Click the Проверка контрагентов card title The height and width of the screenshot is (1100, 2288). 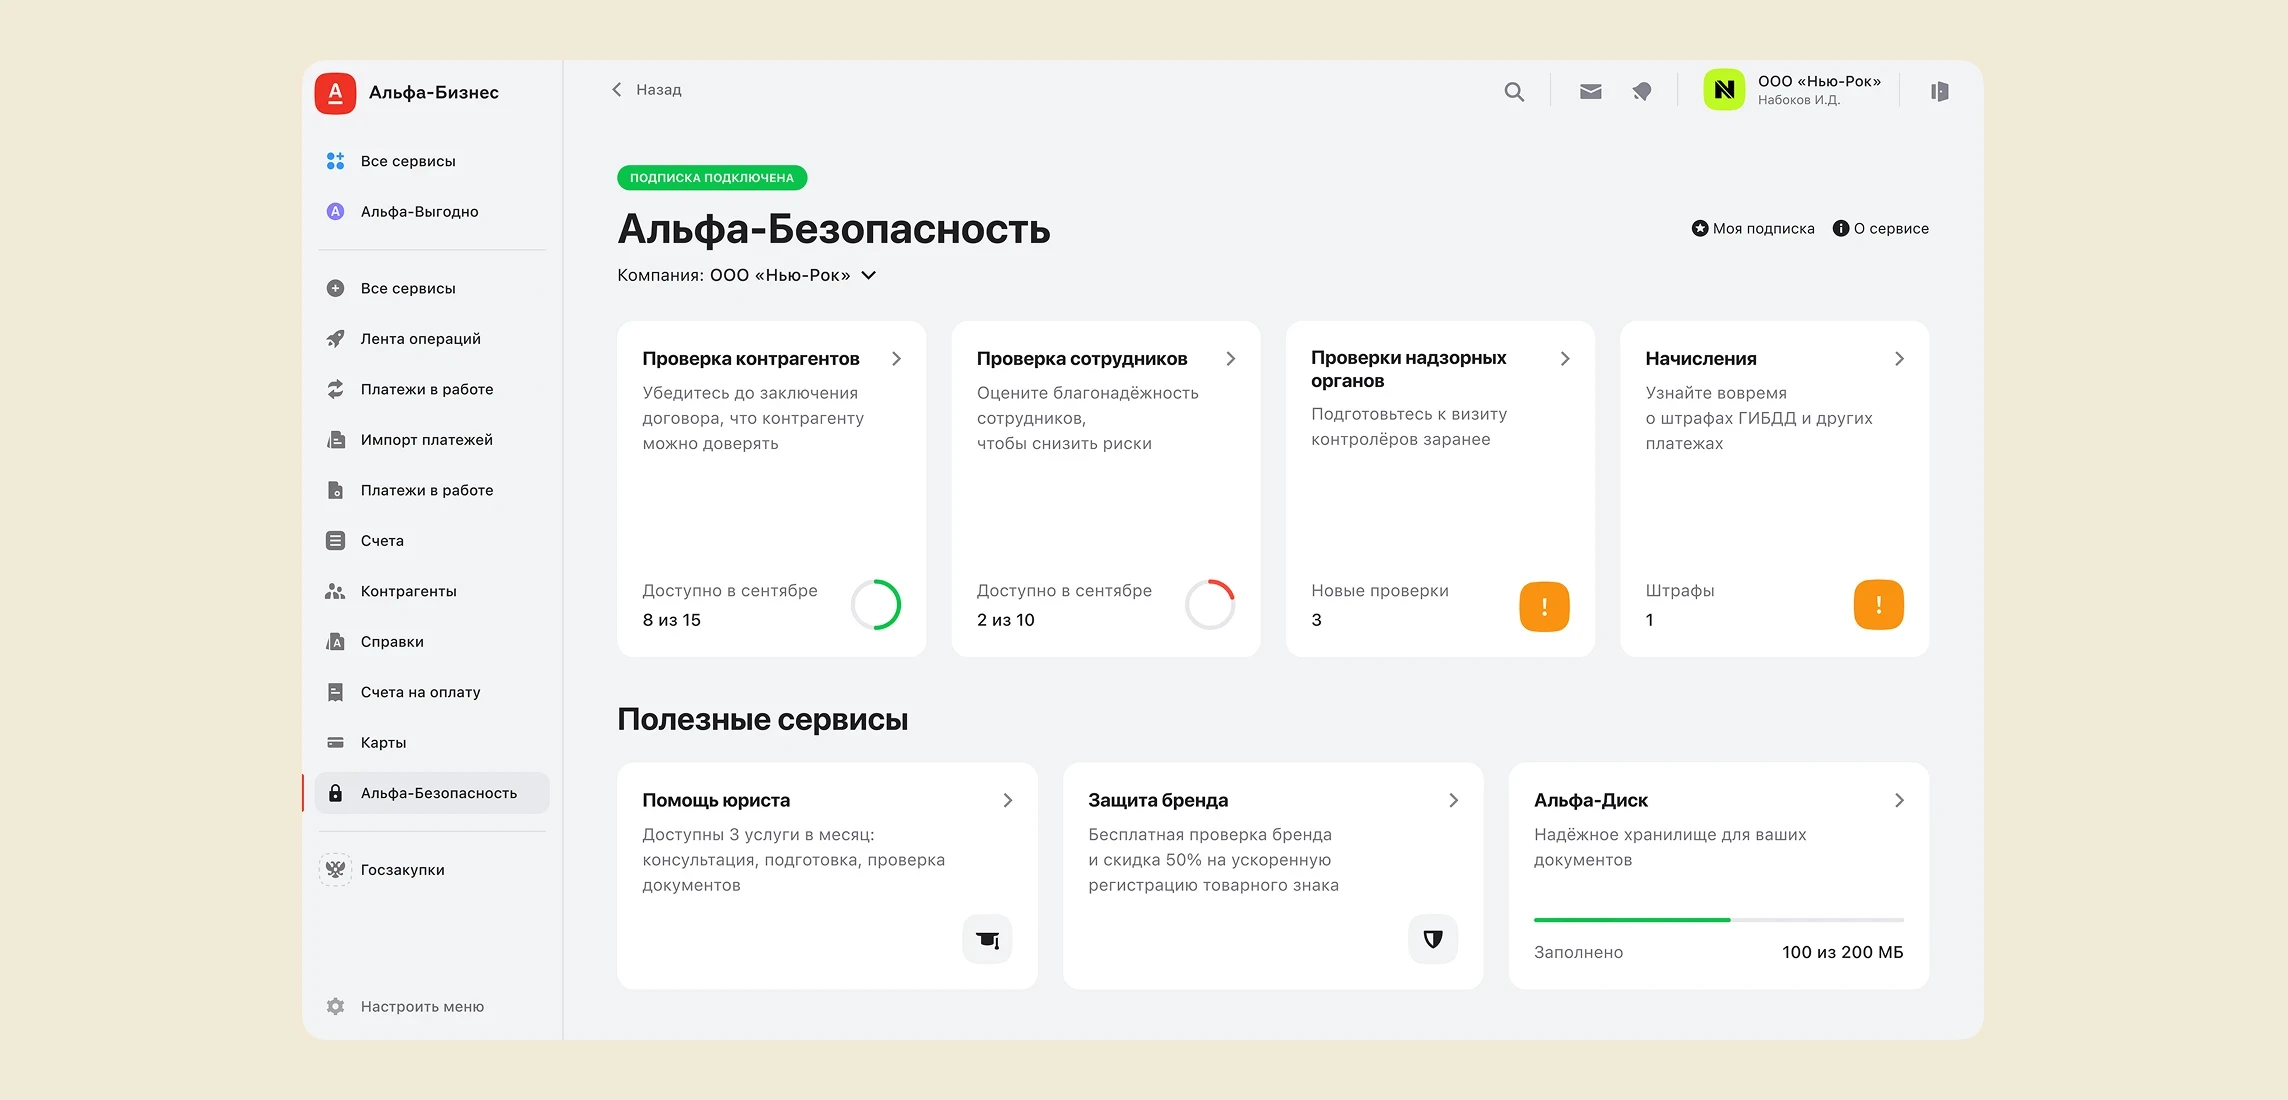(x=751, y=359)
